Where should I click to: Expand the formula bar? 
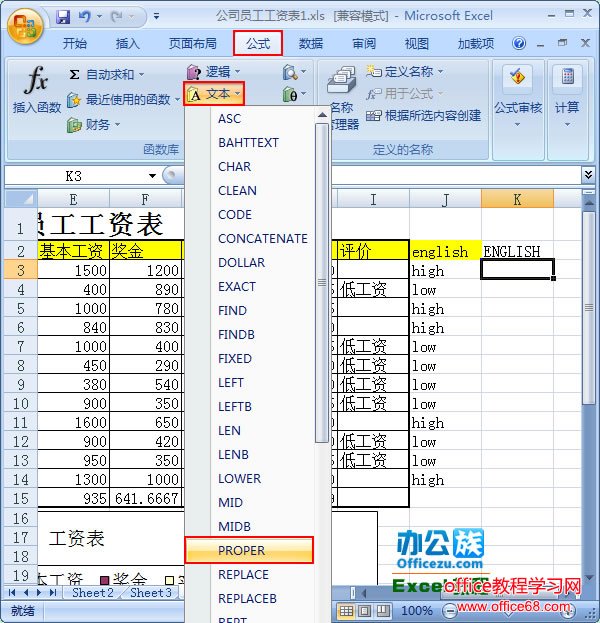(x=588, y=175)
